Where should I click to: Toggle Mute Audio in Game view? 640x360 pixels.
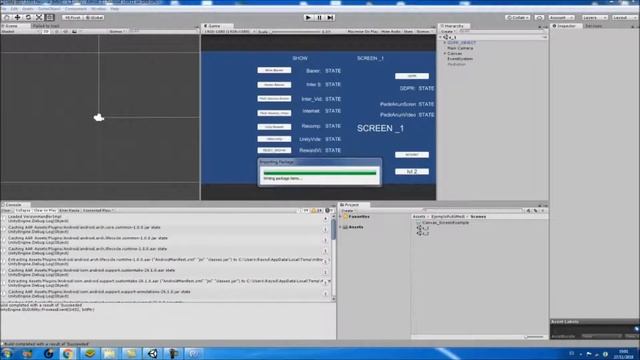click(x=391, y=31)
